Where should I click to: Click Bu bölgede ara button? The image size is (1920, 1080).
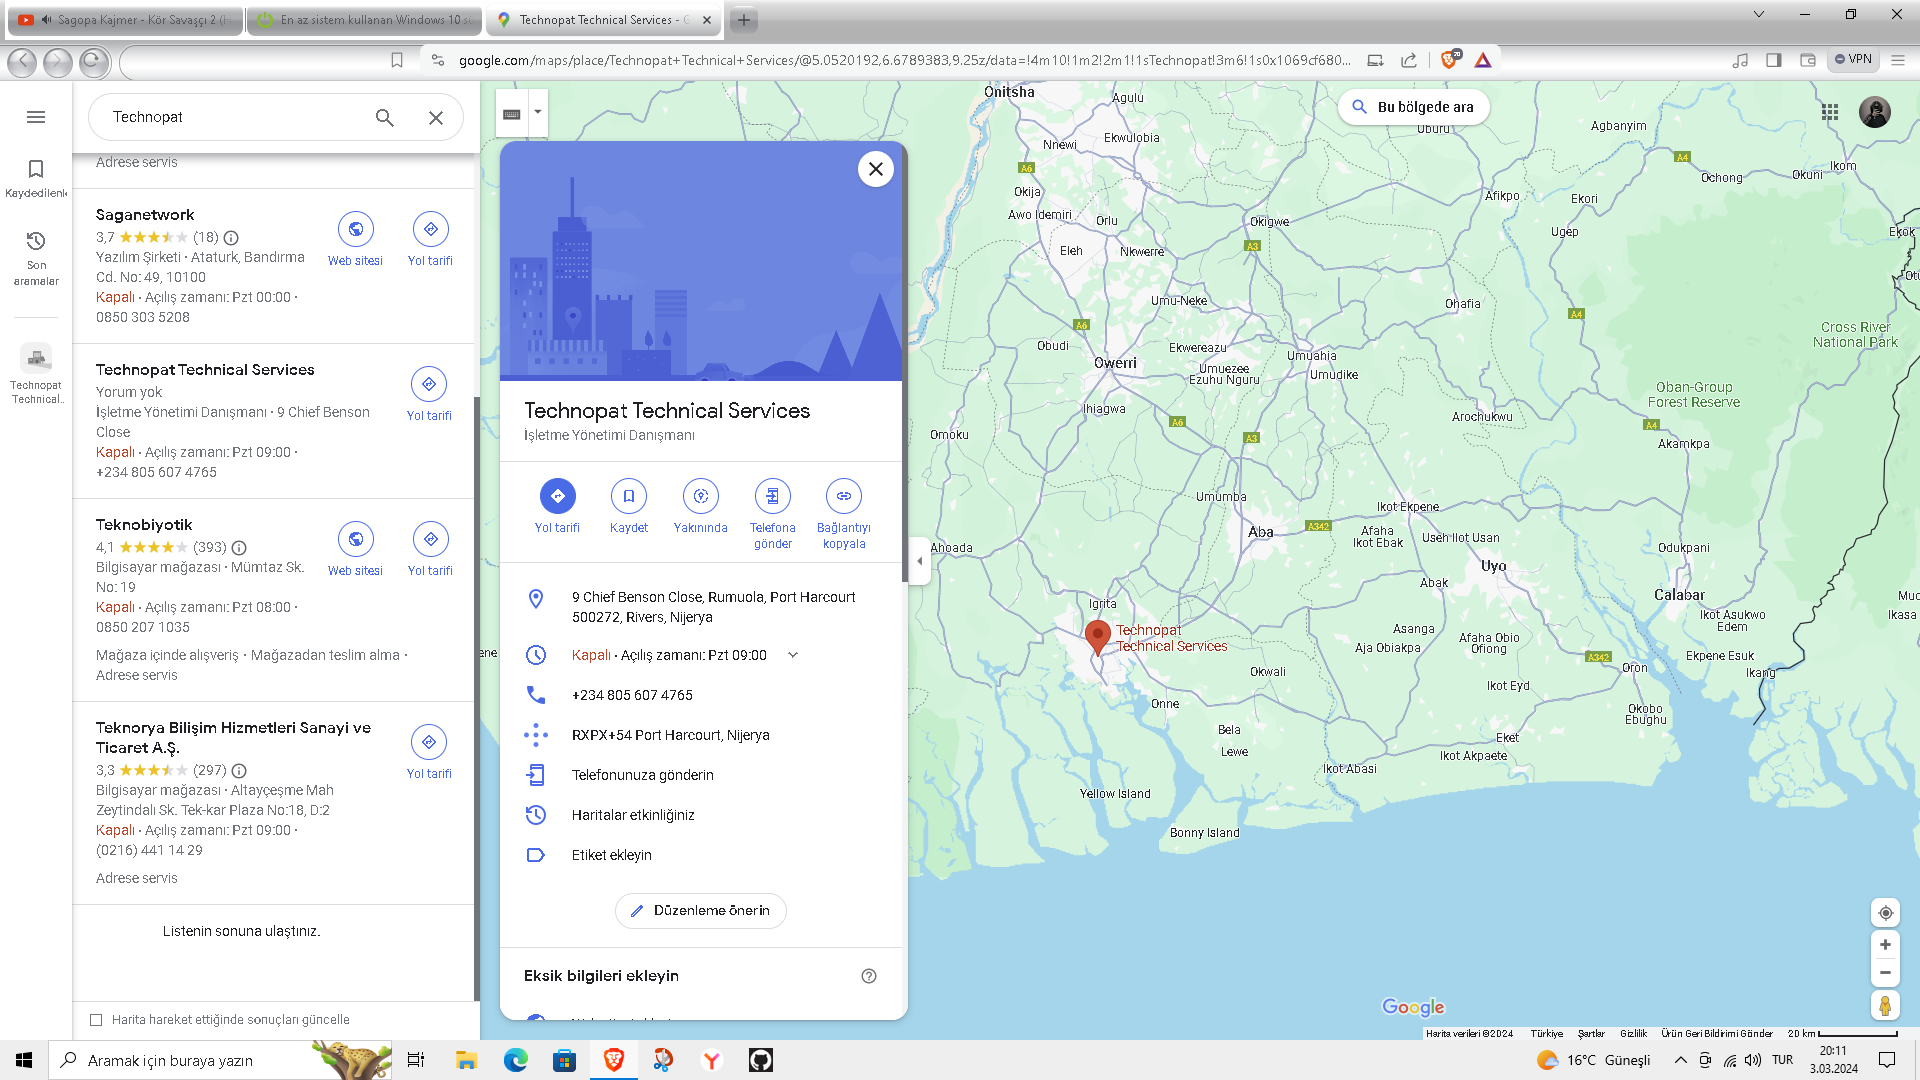click(1413, 107)
